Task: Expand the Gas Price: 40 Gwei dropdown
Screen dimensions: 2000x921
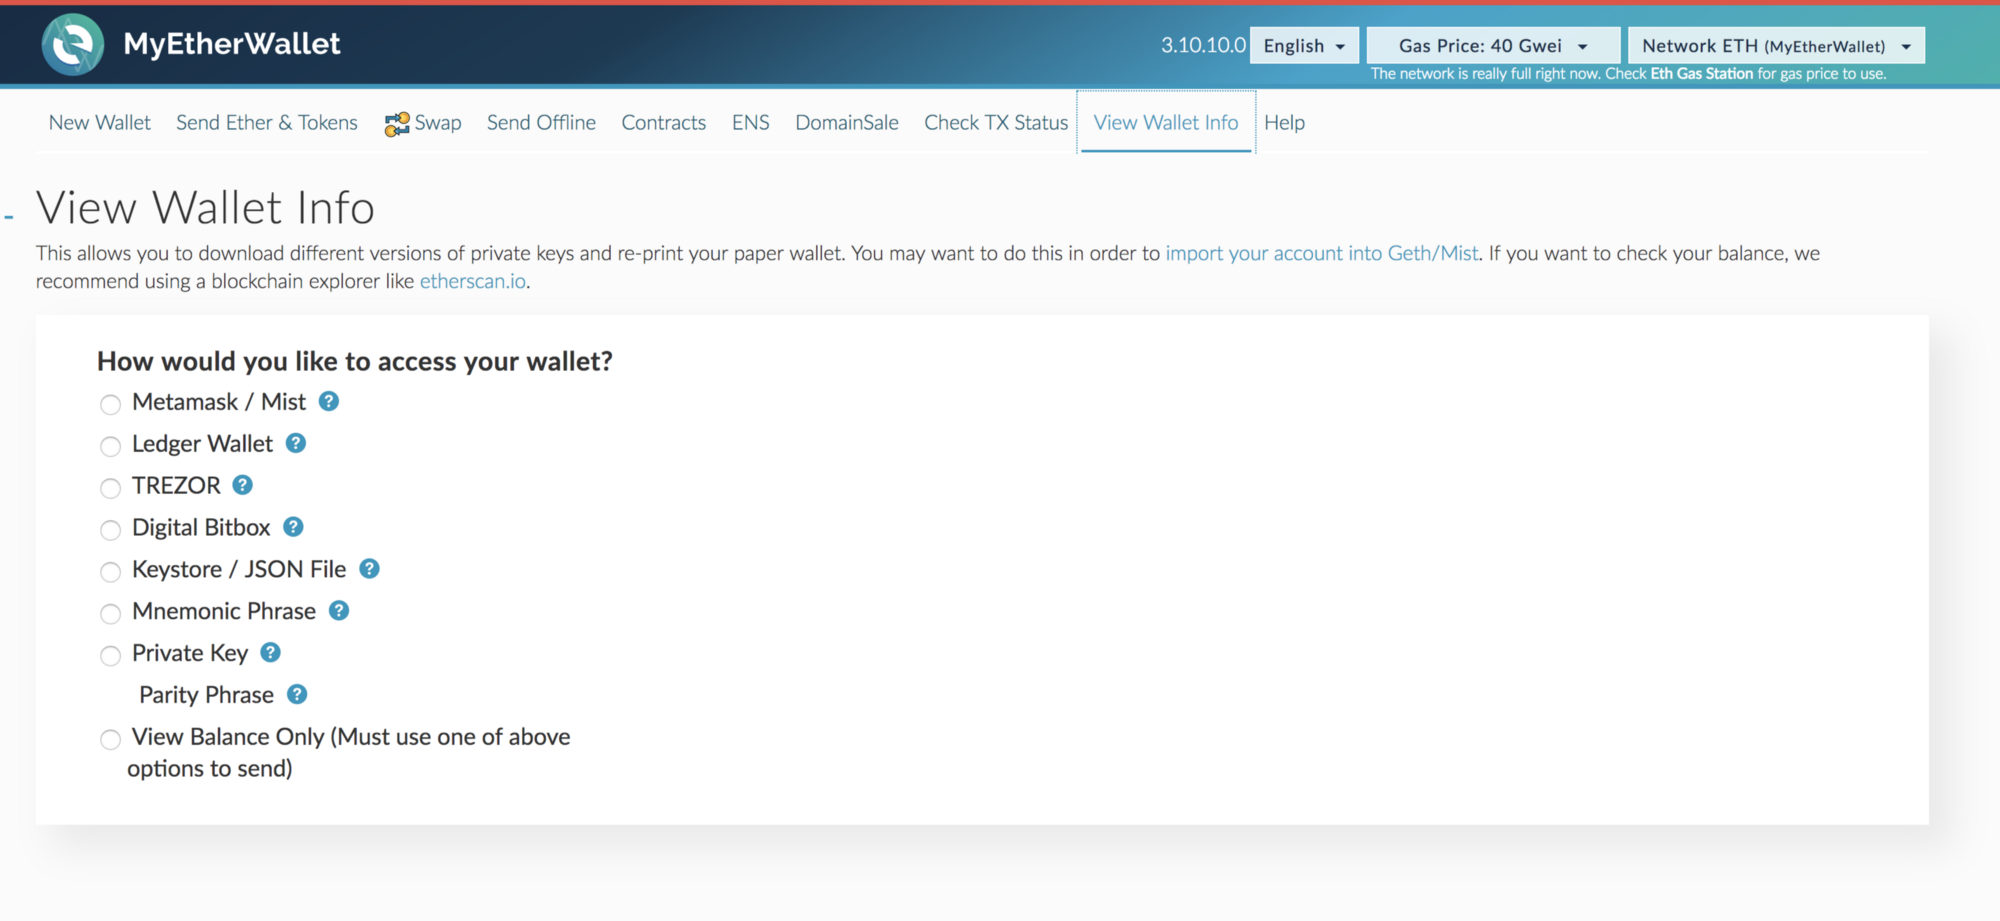Action: (1493, 46)
